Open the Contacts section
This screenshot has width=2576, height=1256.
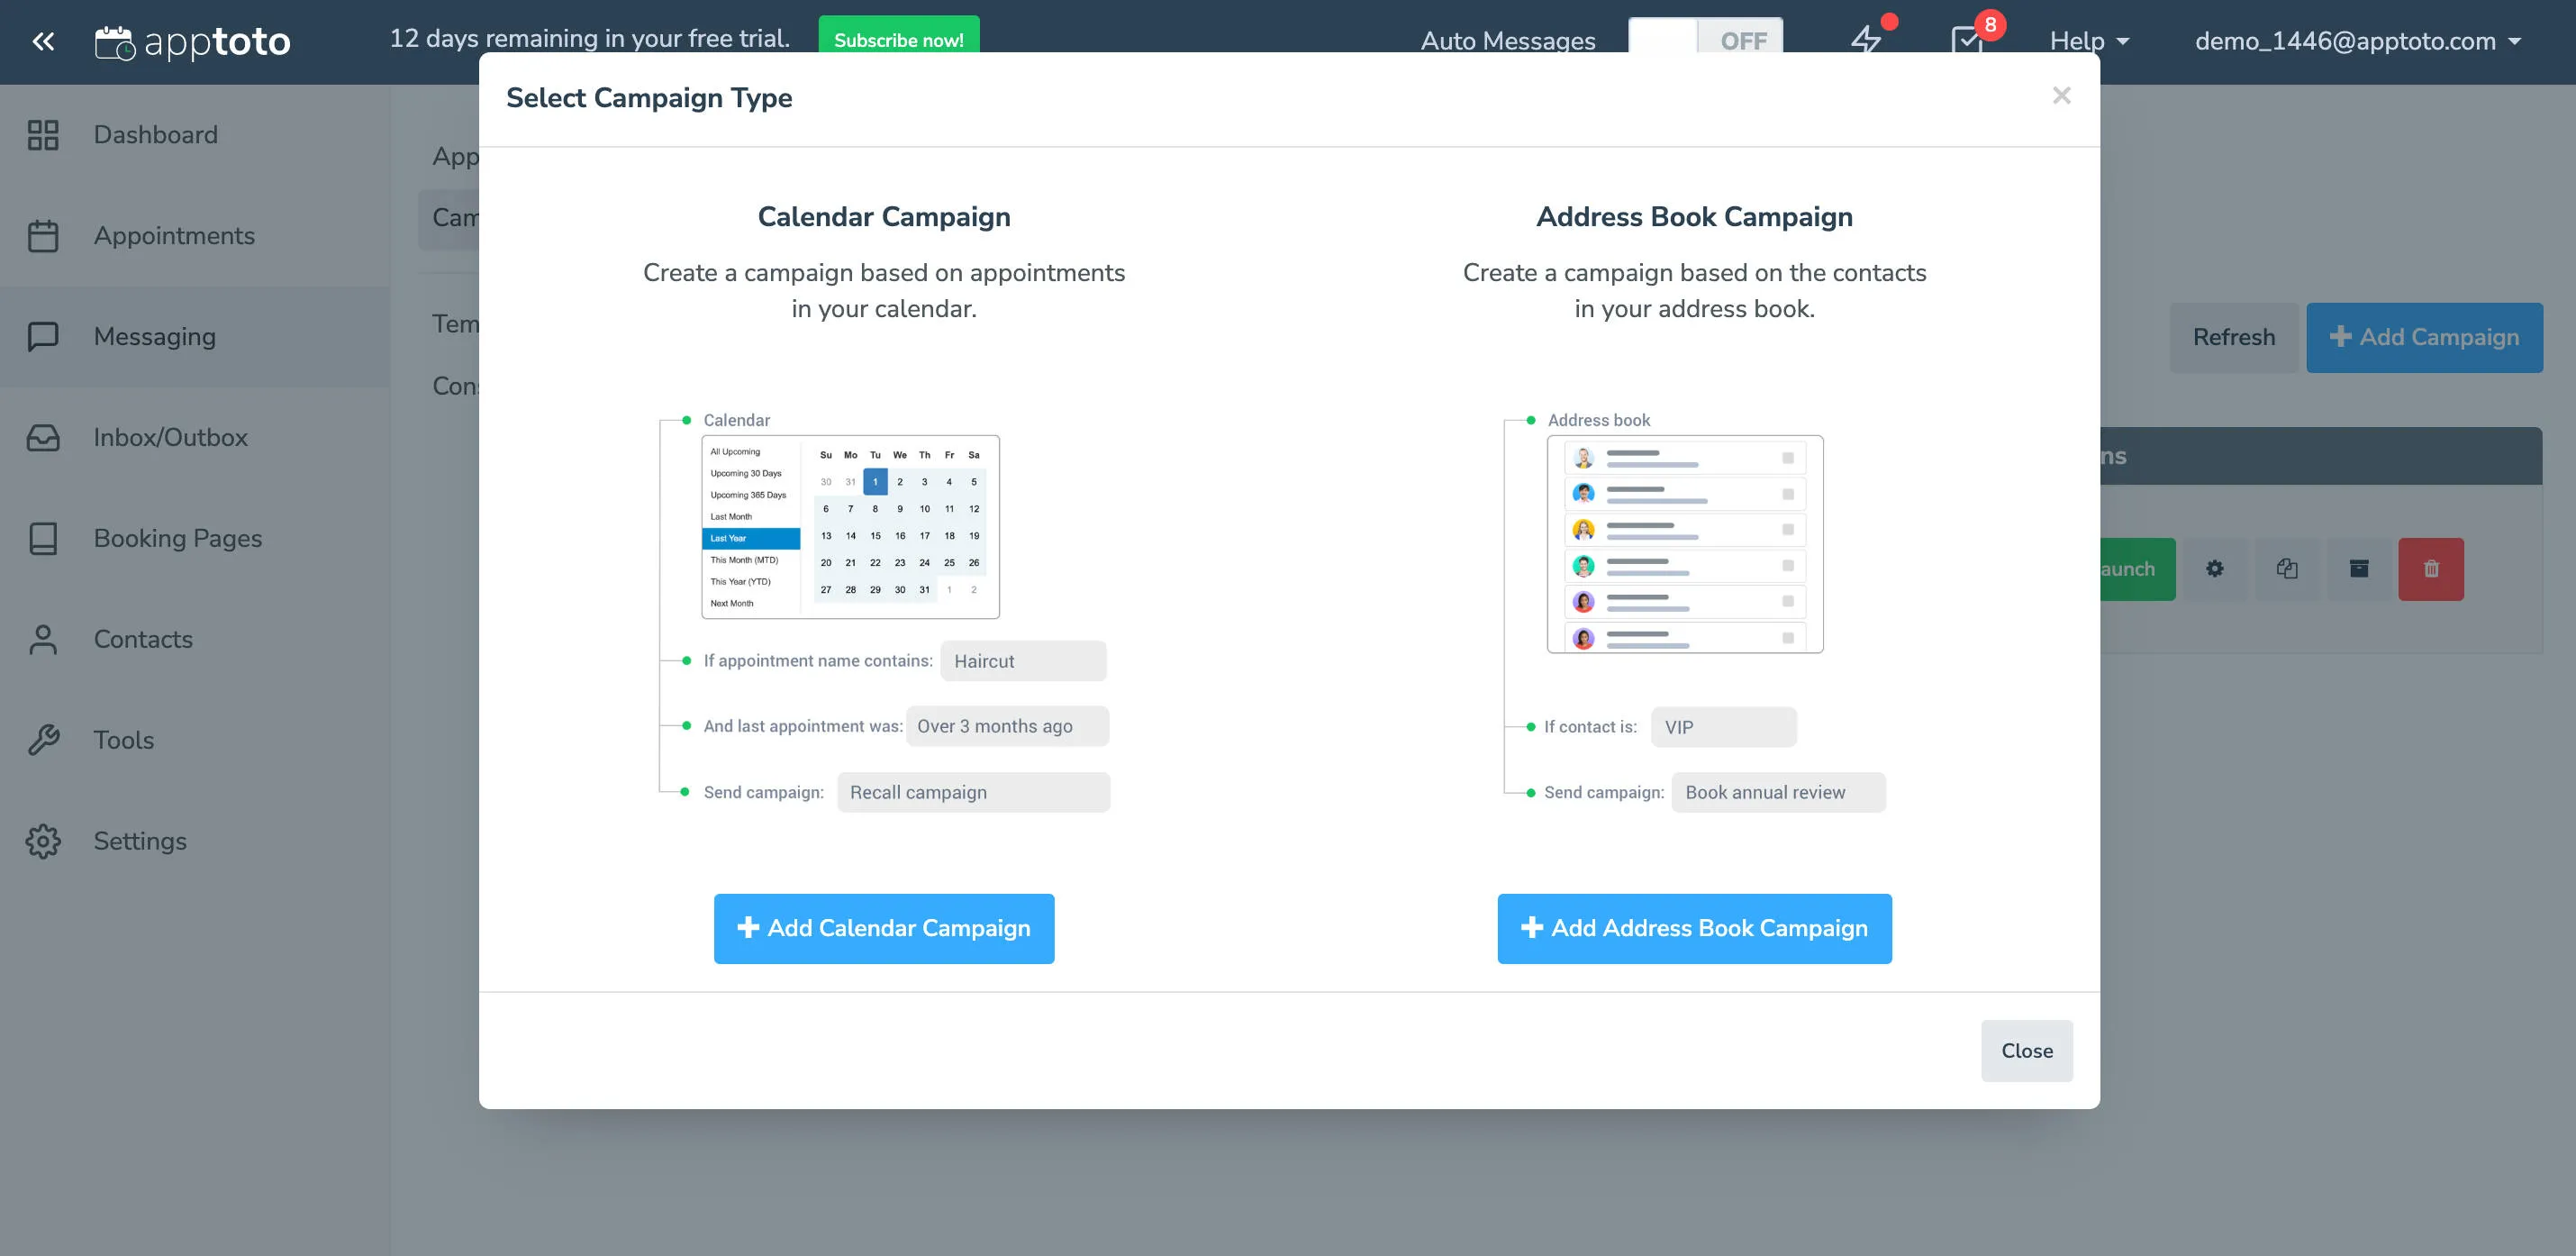click(x=143, y=639)
